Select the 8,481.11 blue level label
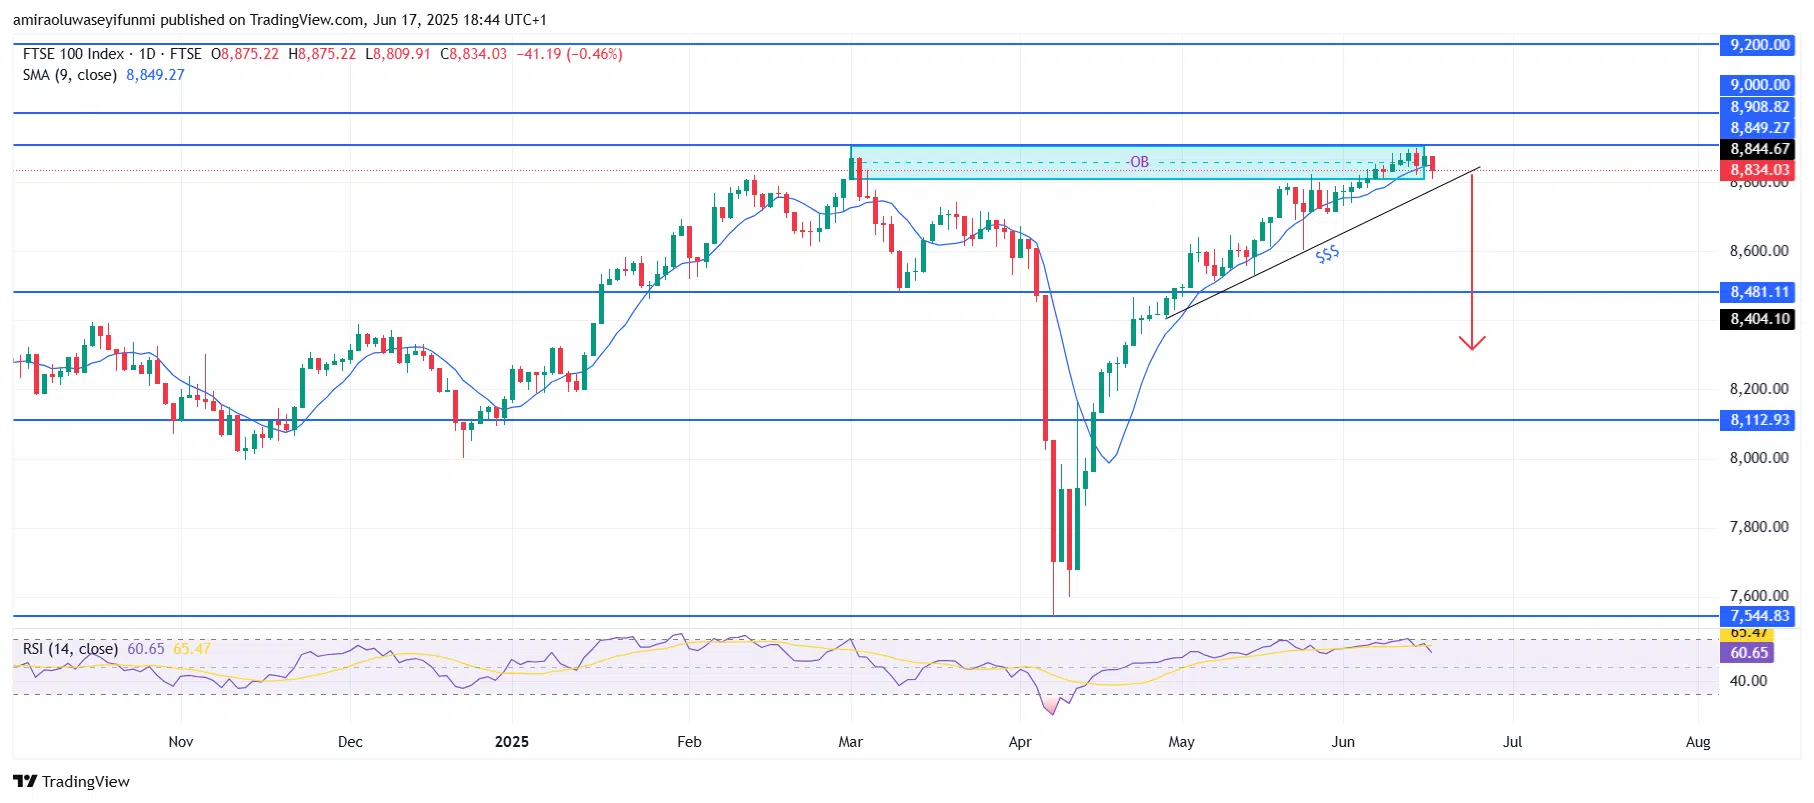 (x=1759, y=292)
